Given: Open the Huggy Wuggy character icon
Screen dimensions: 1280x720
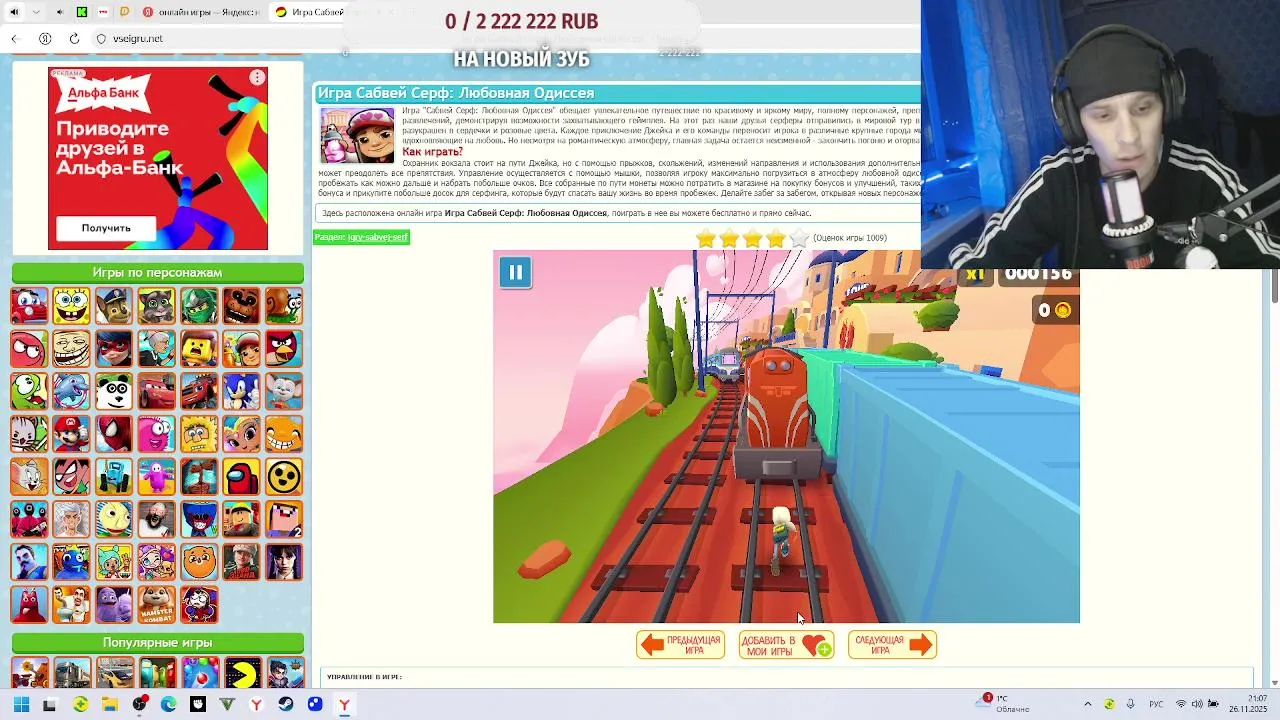Looking at the screenshot, I should coord(199,519).
